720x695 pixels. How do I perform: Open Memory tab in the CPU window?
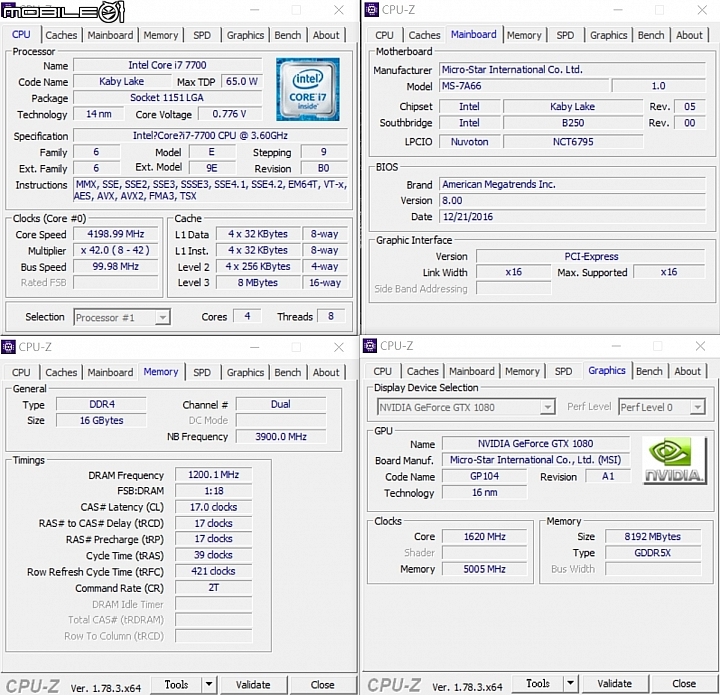(161, 35)
